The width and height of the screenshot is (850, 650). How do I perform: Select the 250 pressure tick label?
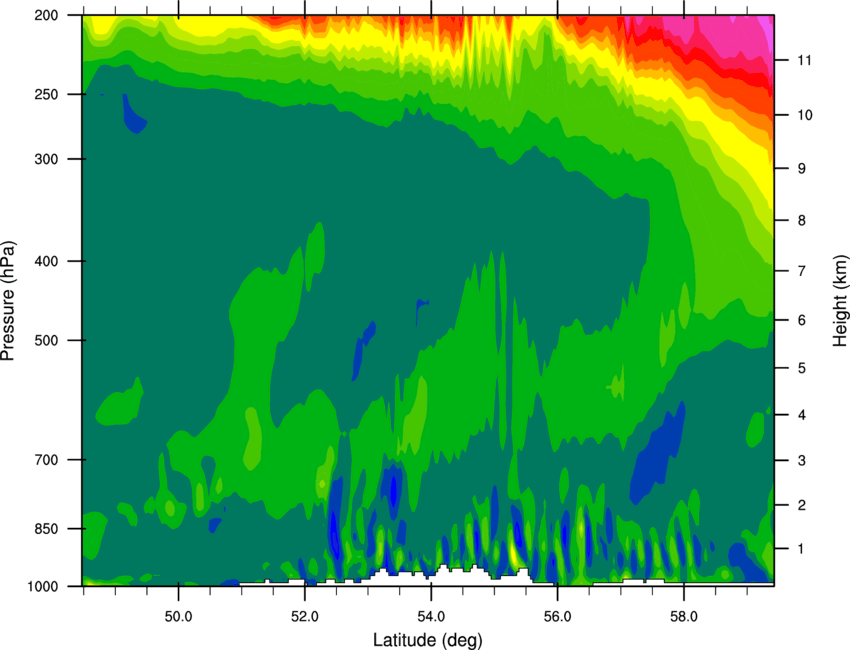(x=47, y=94)
